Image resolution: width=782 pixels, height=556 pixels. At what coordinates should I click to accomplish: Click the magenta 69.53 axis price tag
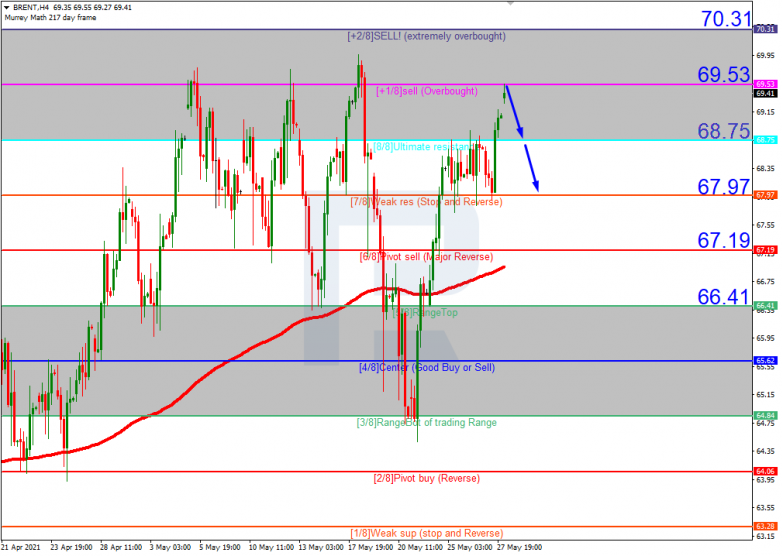(x=766, y=84)
